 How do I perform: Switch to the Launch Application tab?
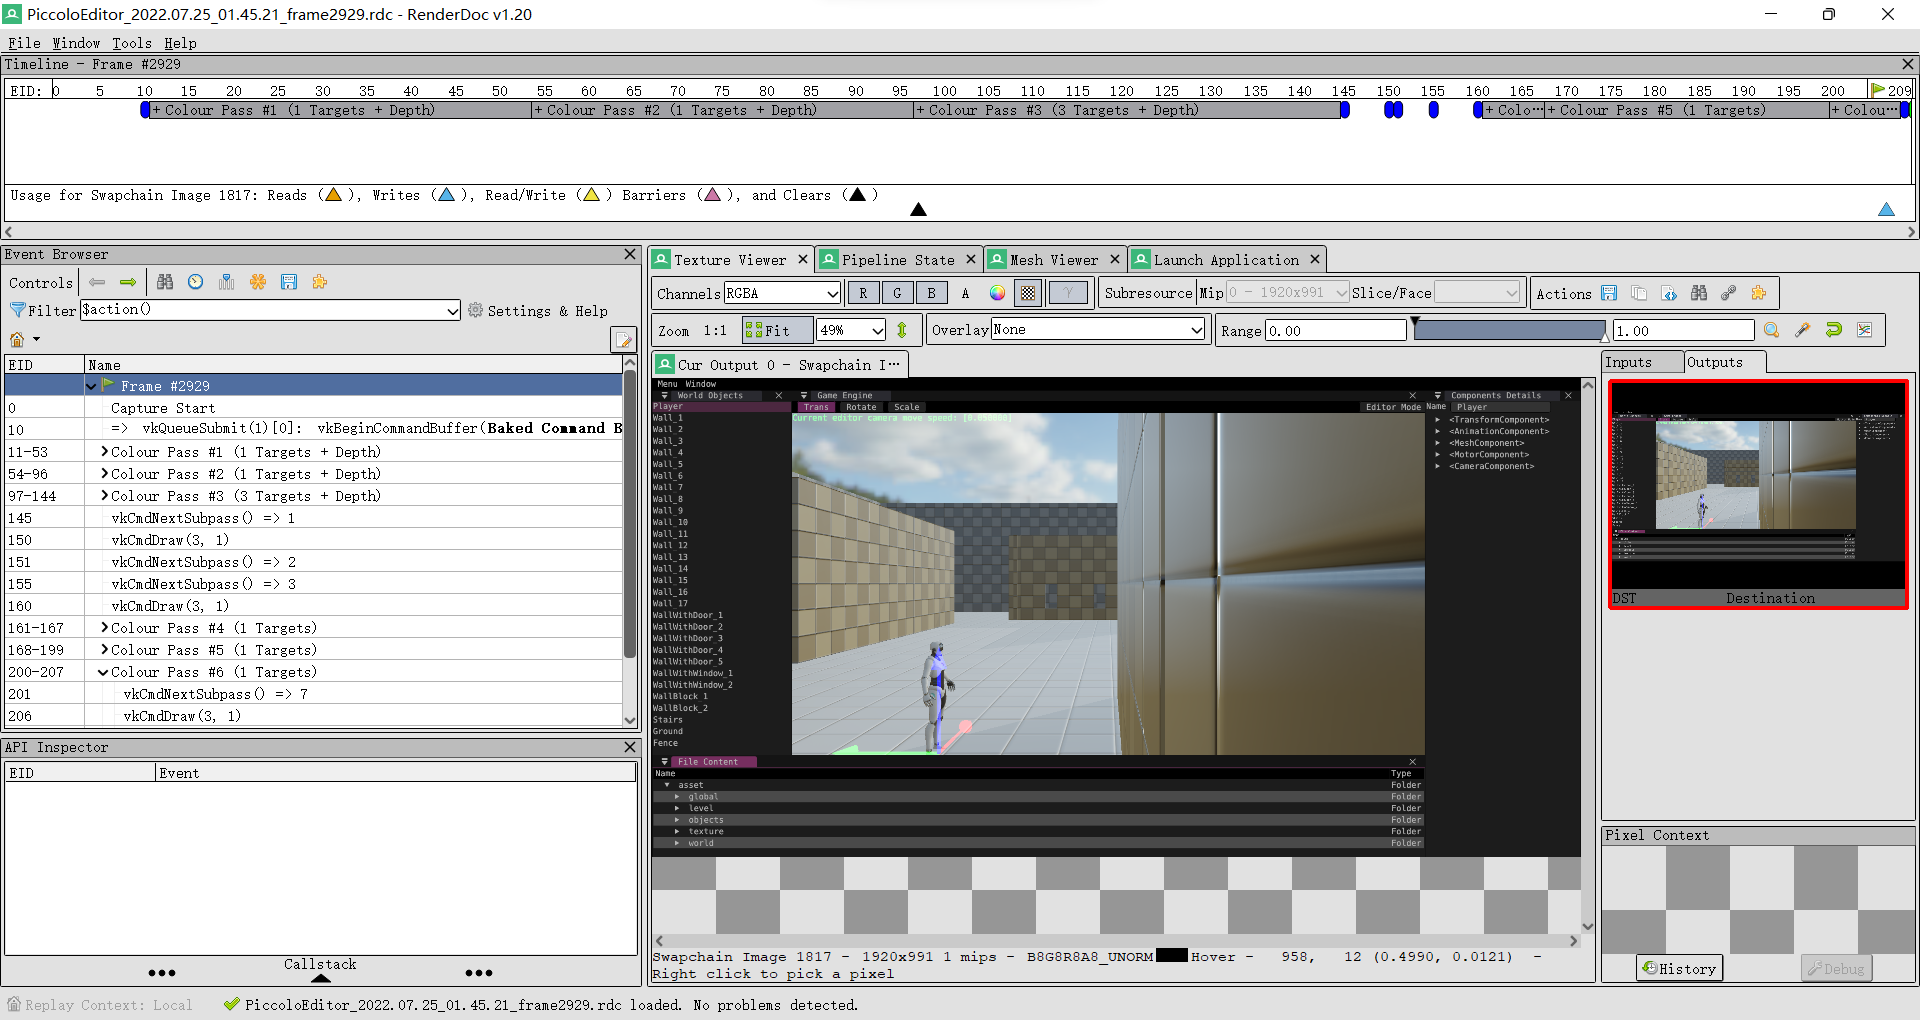tap(1226, 260)
